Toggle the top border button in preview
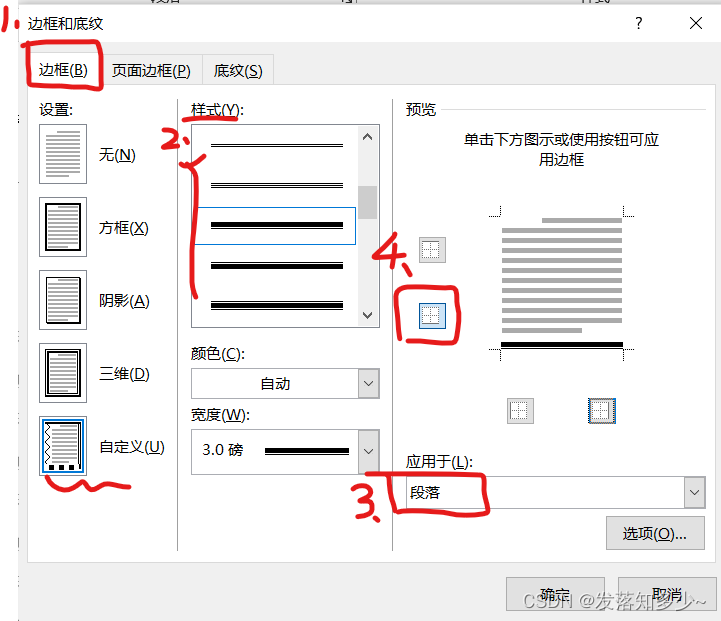 (432, 250)
